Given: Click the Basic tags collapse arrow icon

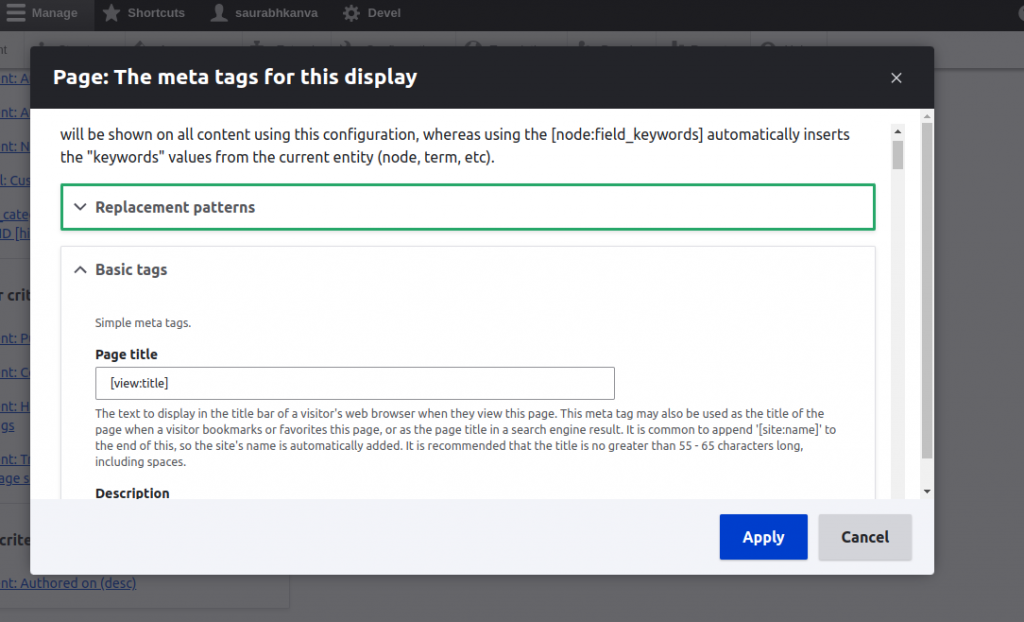Looking at the screenshot, I should point(78,269).
